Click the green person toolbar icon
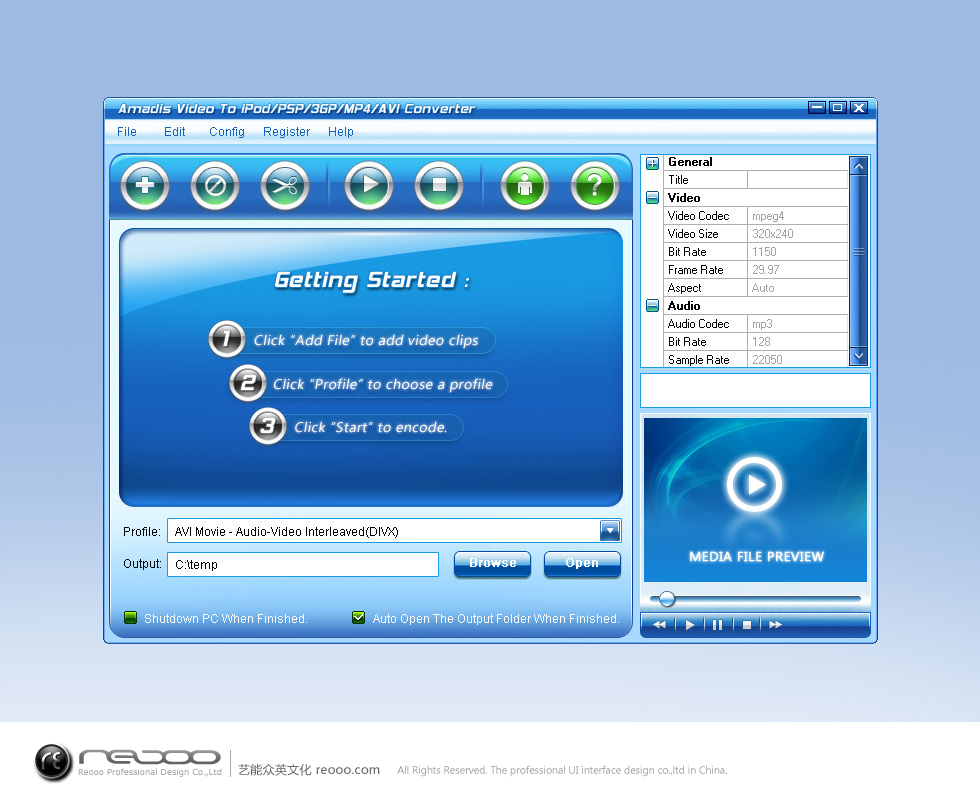This screenshot has width=980, height=800. pos(524,186)
